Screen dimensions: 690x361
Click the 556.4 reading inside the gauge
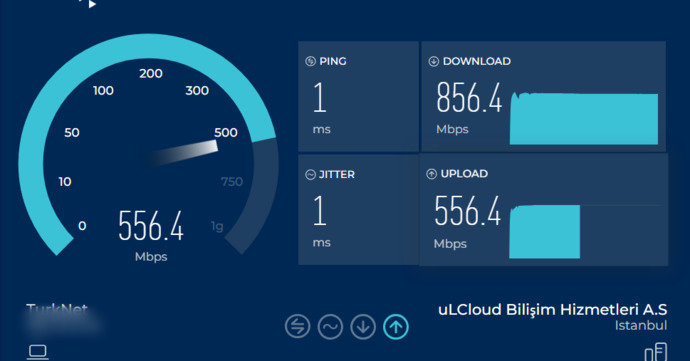[151, 226]
